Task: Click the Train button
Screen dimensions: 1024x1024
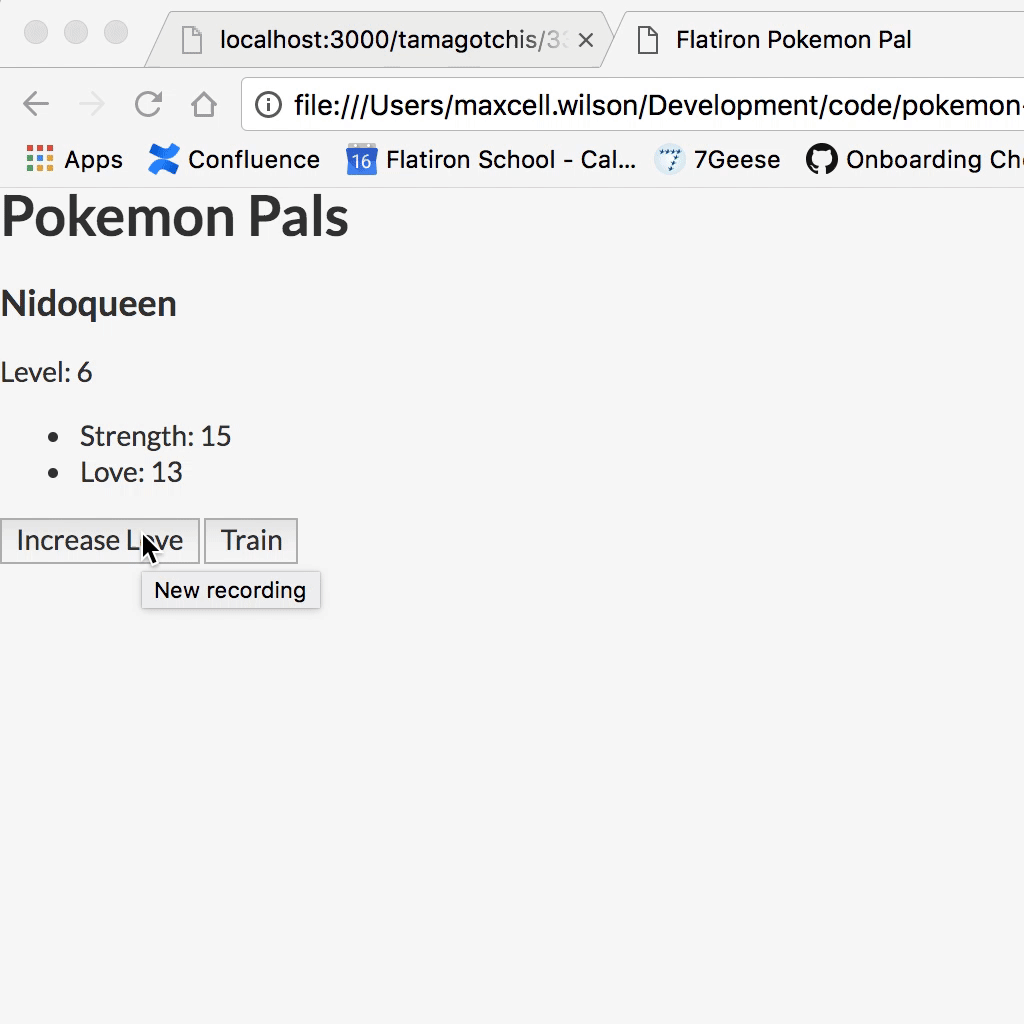Action: pyautogui.click(x=251, y=541)
